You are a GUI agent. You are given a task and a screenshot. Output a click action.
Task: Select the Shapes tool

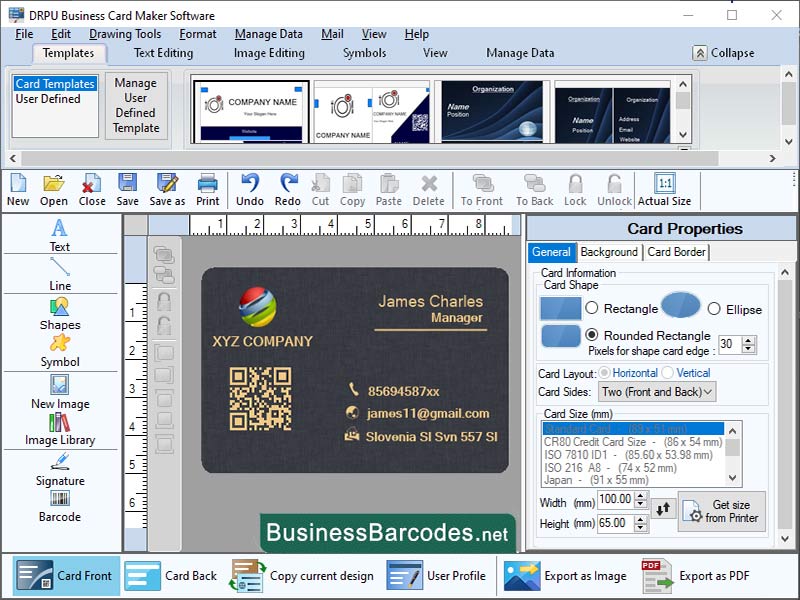[x=59, y=317]
